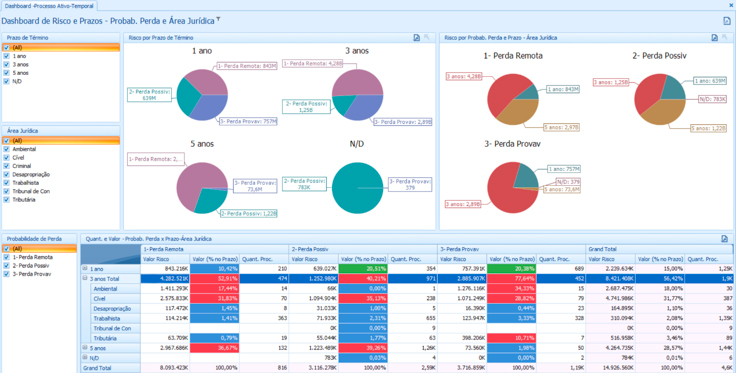
Task: Click the Tribunal de Con row header in pivot table
Action: [x=115, y=328]
